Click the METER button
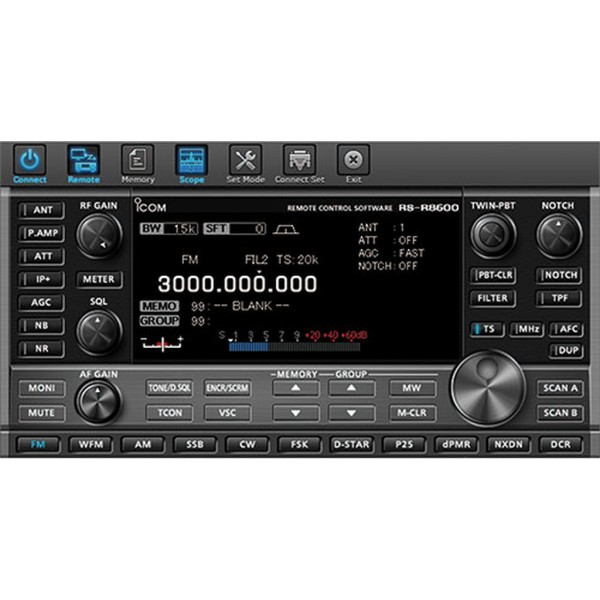The width and height of the screenshot is (600, 600). coord(99,280)
